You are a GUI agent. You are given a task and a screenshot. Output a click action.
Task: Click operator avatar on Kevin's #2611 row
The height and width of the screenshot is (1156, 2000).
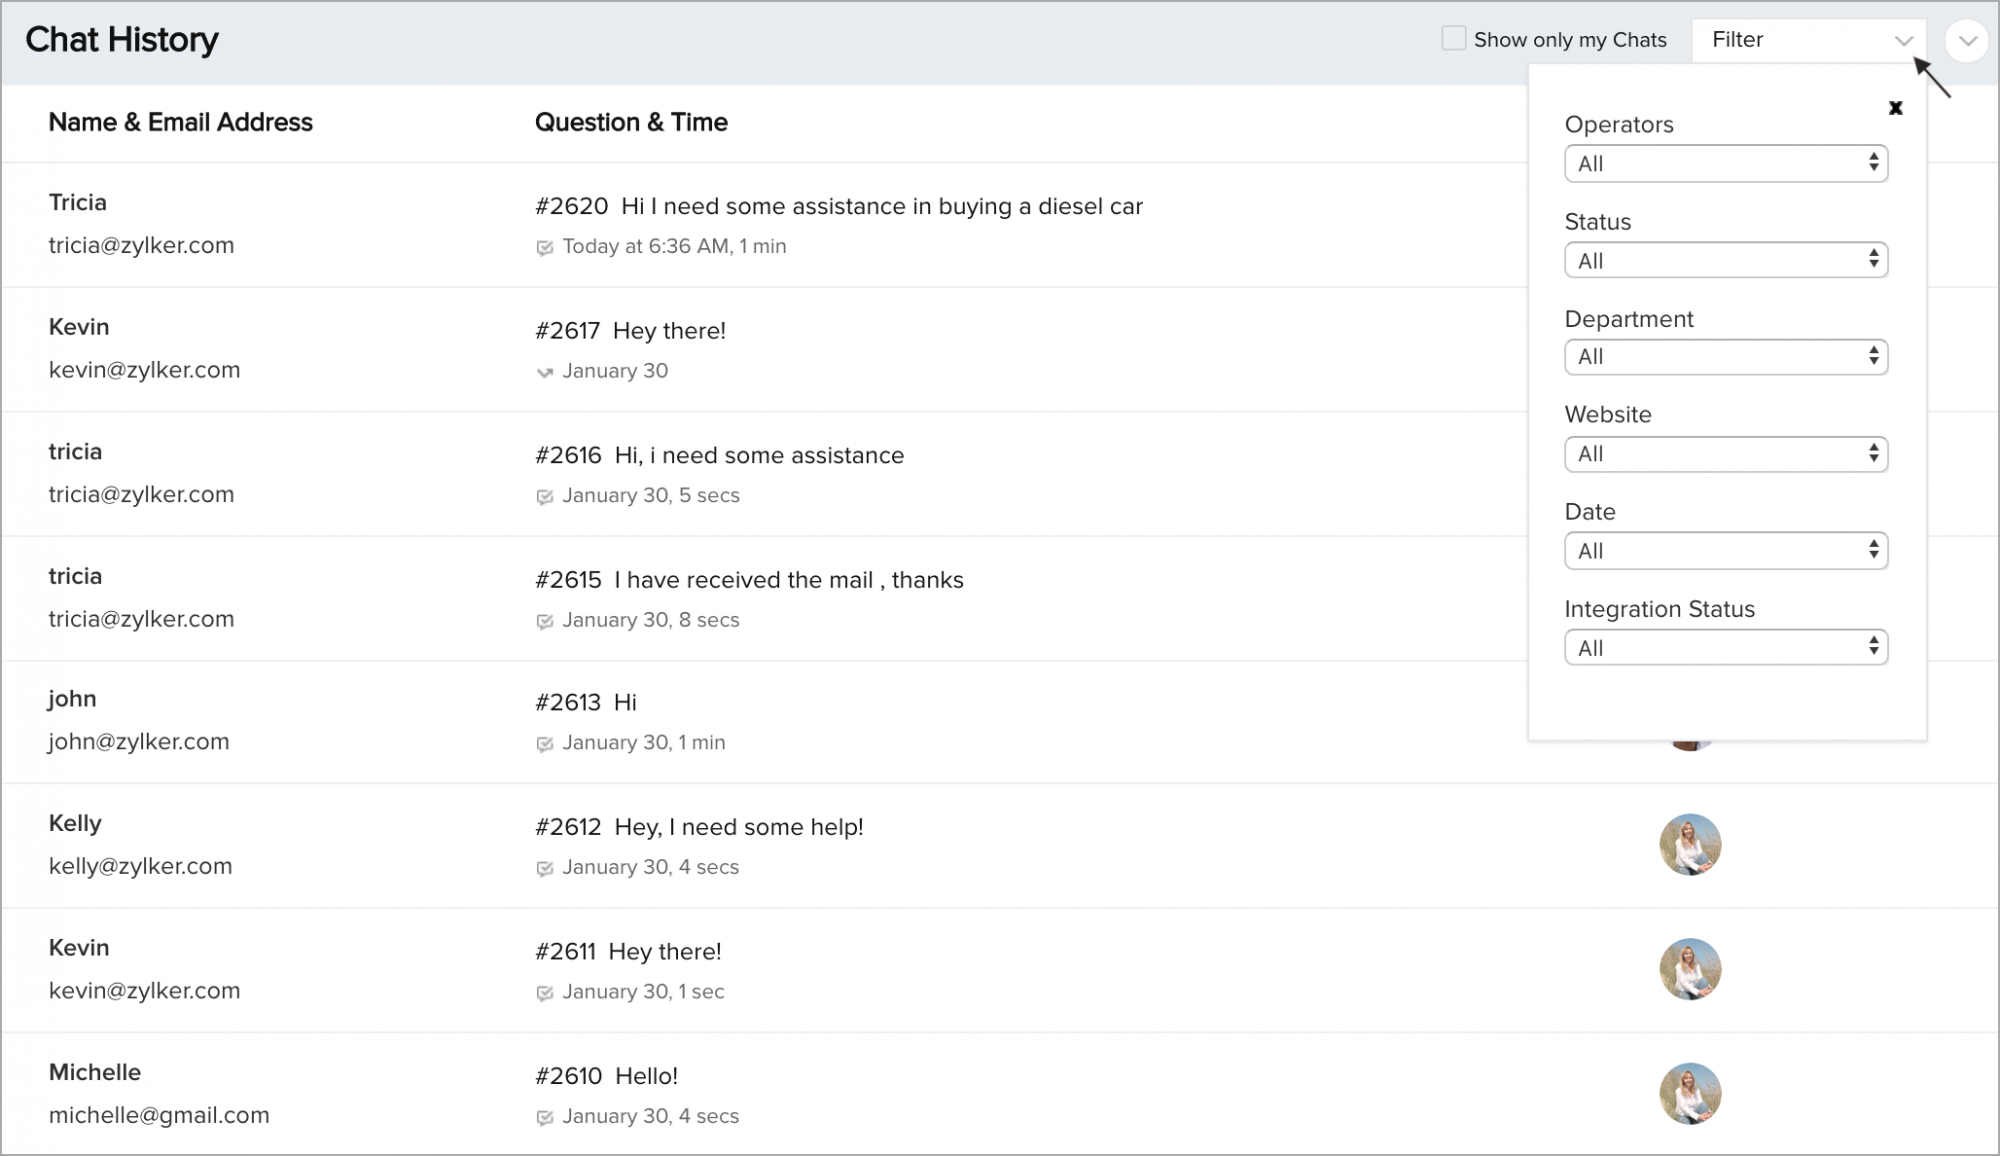1690,969
